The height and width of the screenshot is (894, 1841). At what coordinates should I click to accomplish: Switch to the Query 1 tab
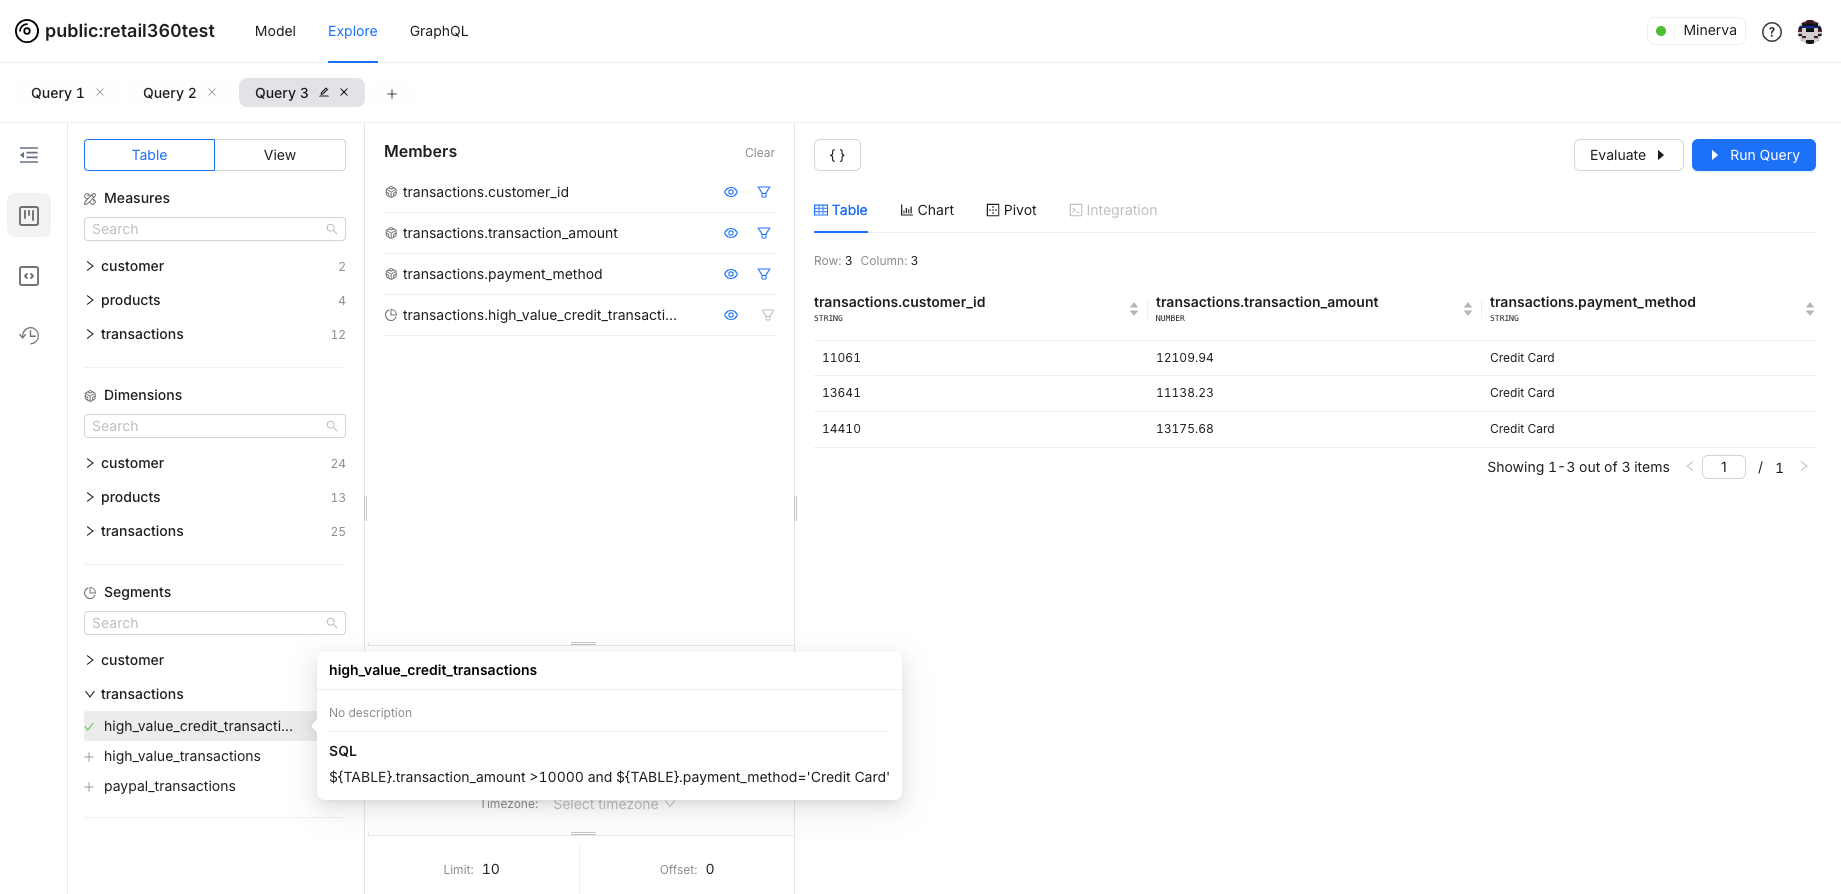coord(57,93)
